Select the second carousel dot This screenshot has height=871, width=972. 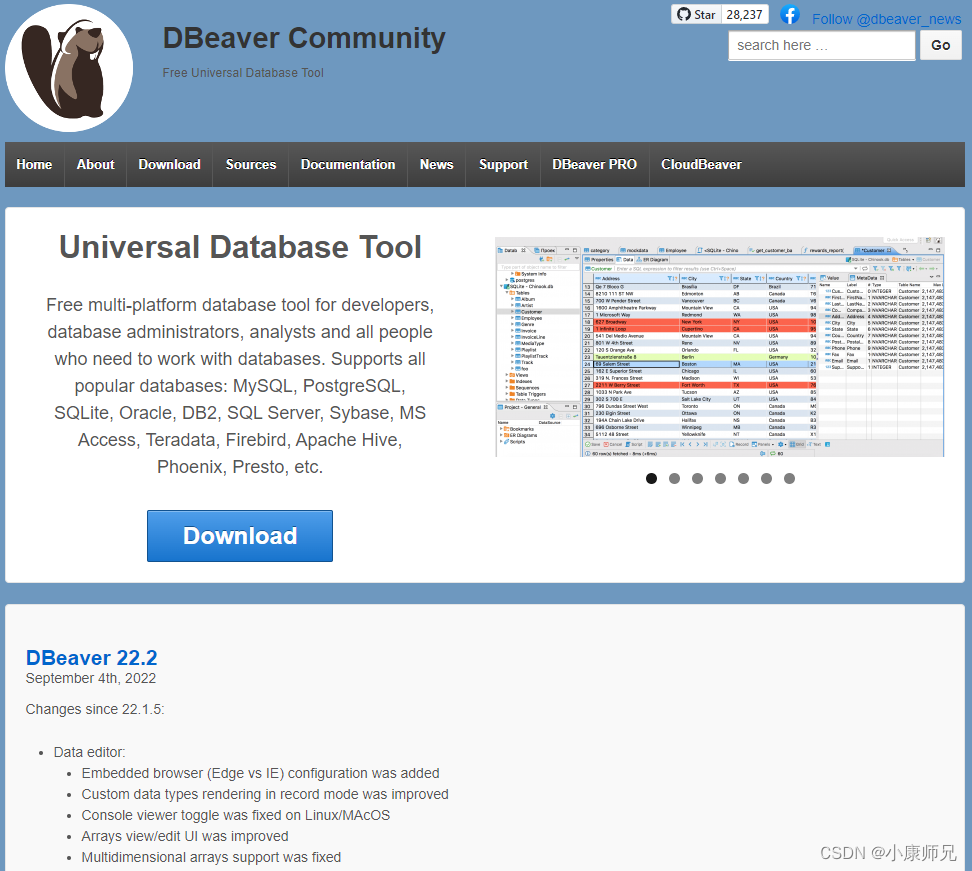(674, 478)
